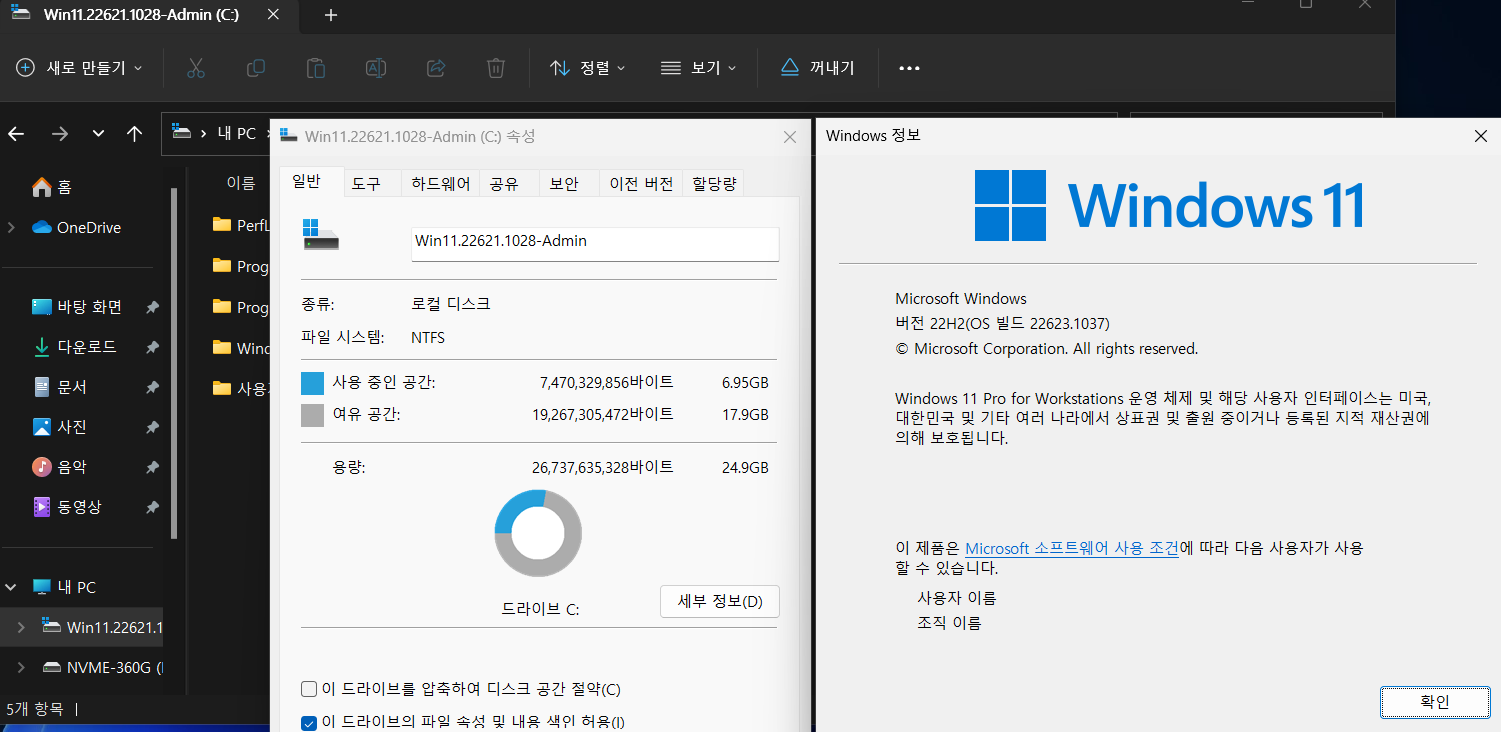Go up one folder level arrow
Viewport: 1501px width, 732px height.
[x=135, y=133]
